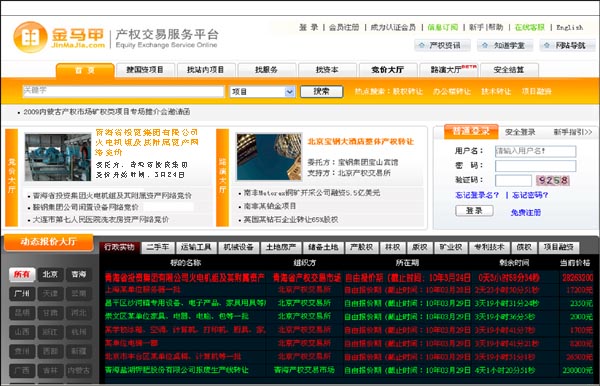Open 北京宝钢大酒店整体产权转让 headline
600x386 pixels.
360,142
